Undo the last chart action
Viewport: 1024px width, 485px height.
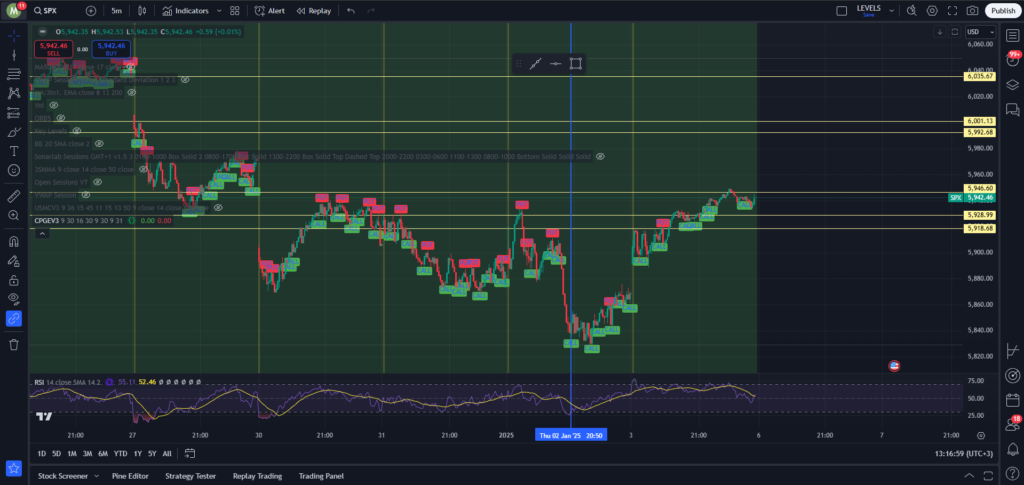(351, 10)
